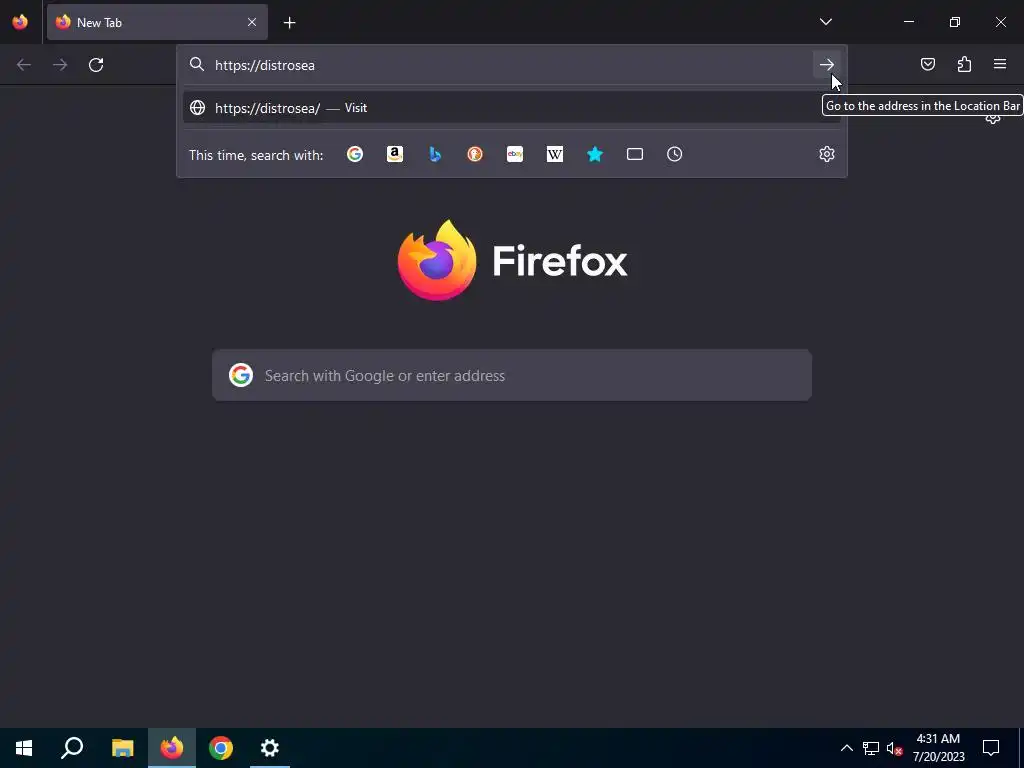Close the New Tab tab
This screenshot has width=1024, height=768.
(x=252, y=22)
